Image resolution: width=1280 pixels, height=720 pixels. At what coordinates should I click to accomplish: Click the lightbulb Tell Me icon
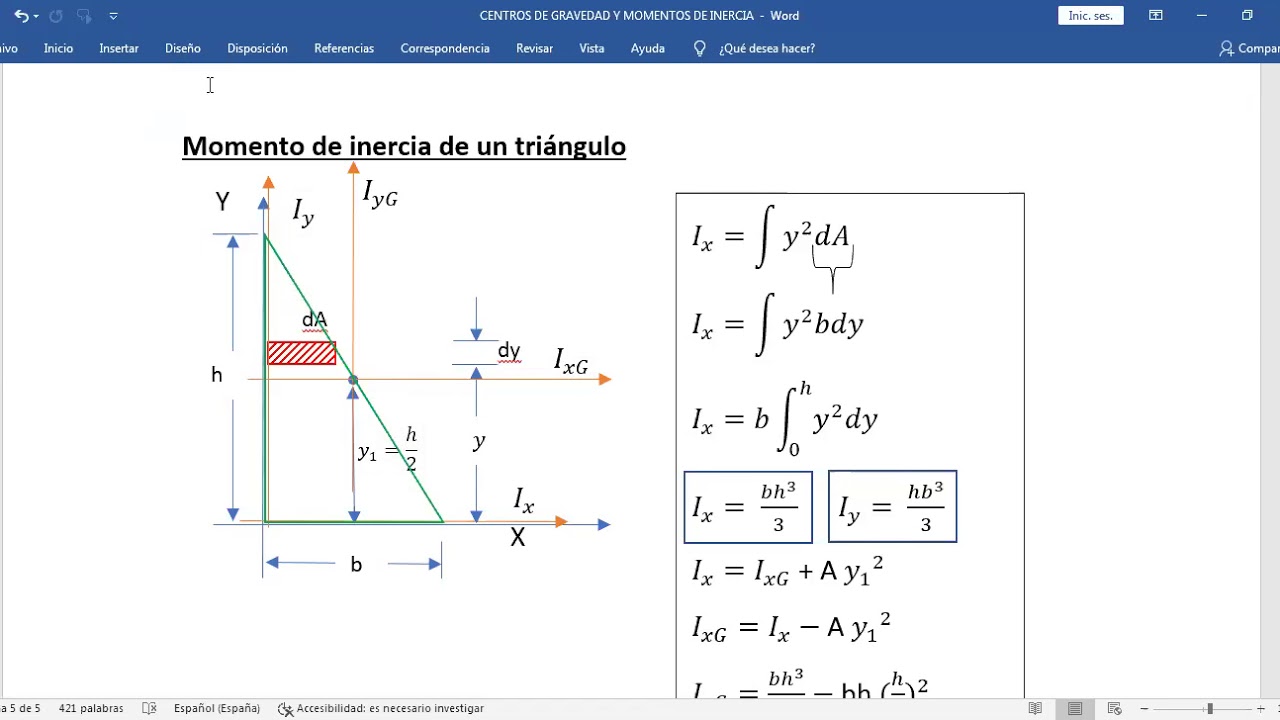coord(700,48)
